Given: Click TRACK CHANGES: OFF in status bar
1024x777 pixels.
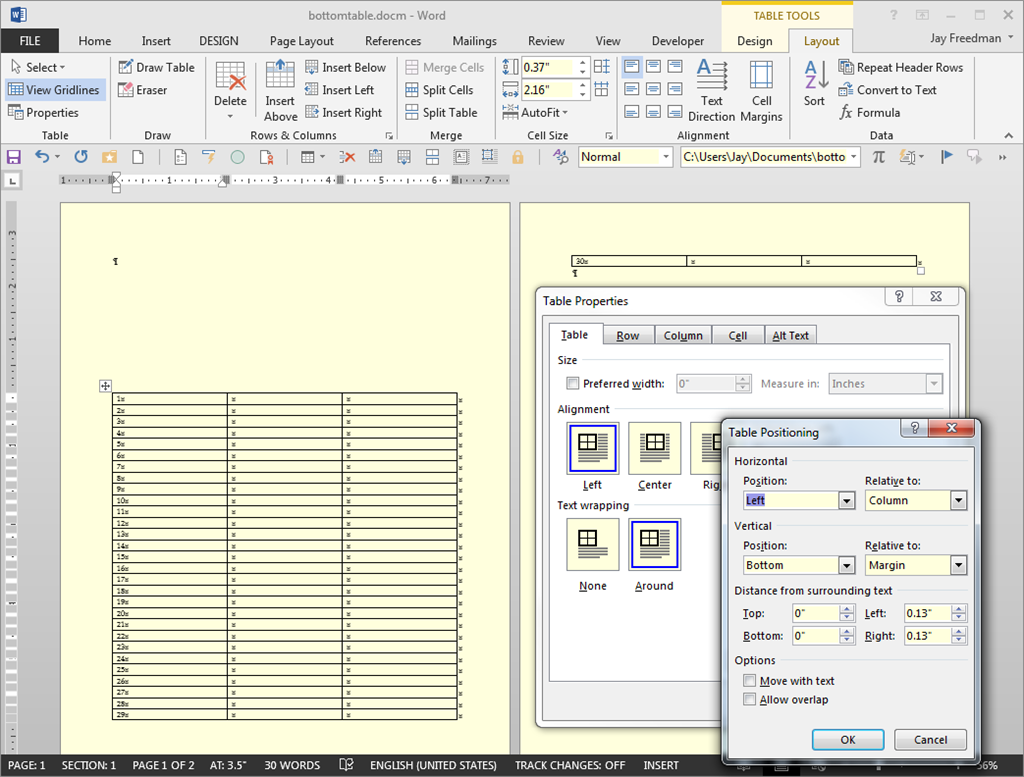Looking at the screenshot, I should [569, 765].
